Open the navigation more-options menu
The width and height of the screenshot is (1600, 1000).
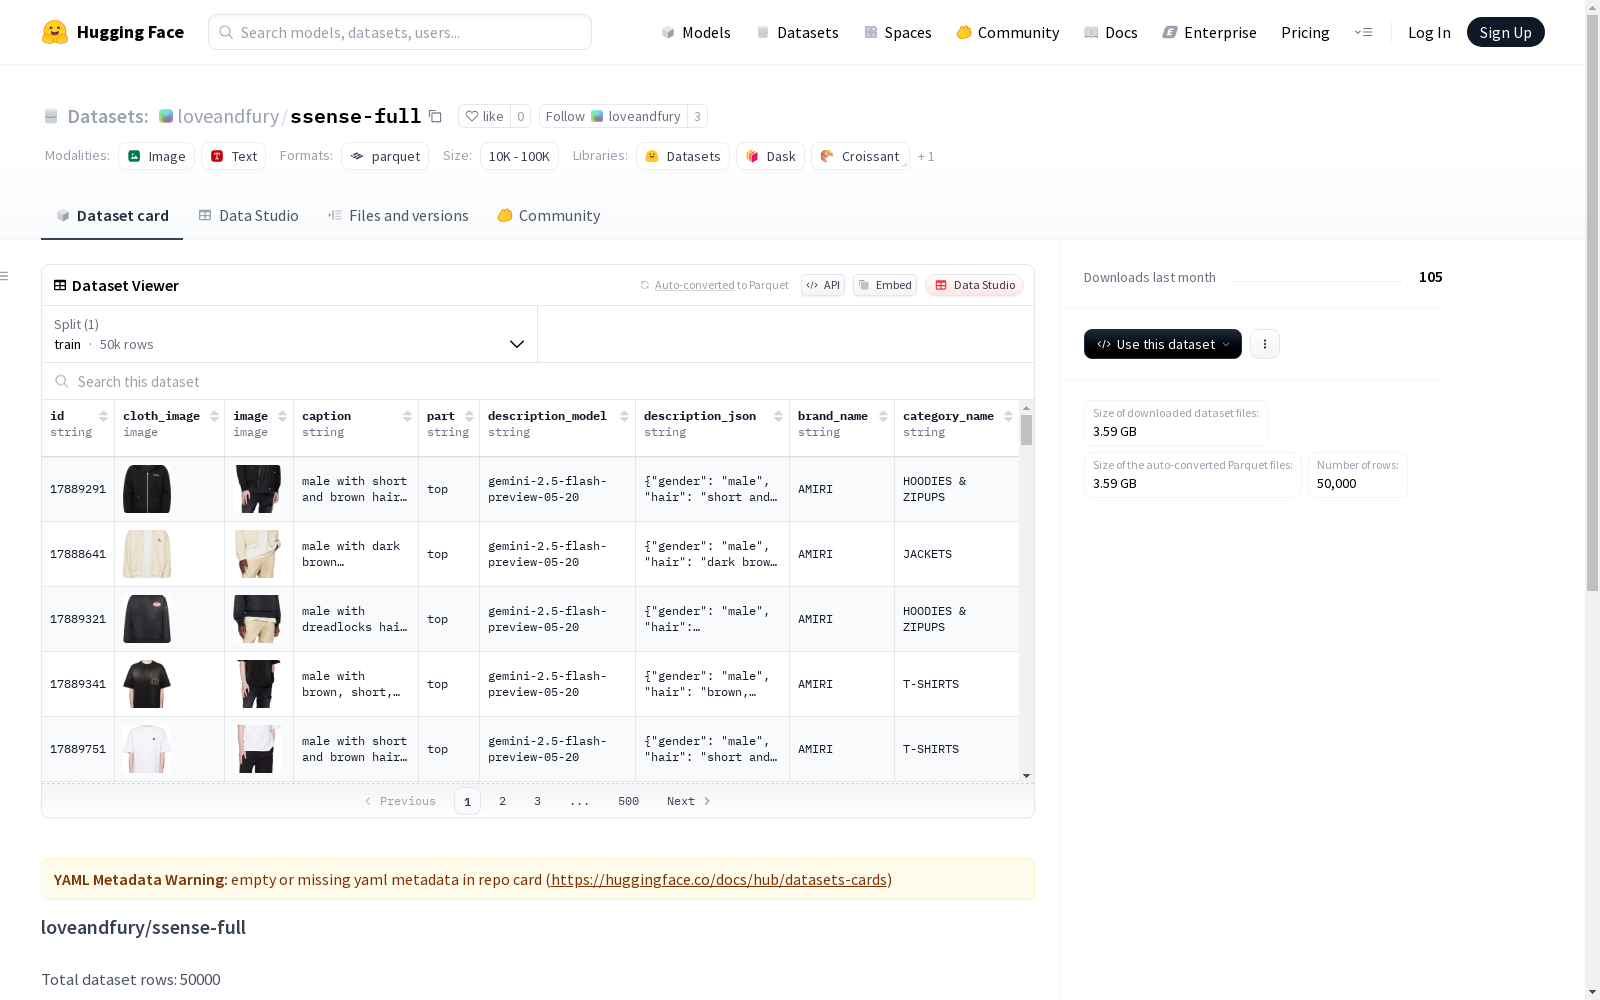click(x=1363, y=32)
